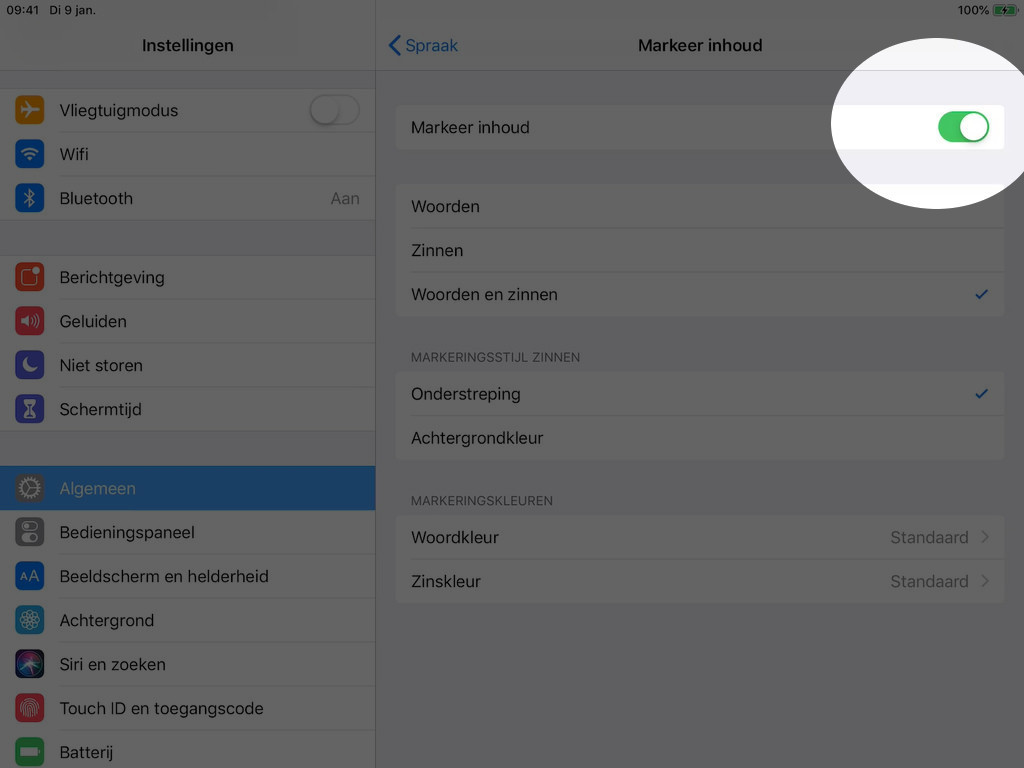
Task: Open Bedieningspaneel in the sidebar
Action: [x=187, y=532]
